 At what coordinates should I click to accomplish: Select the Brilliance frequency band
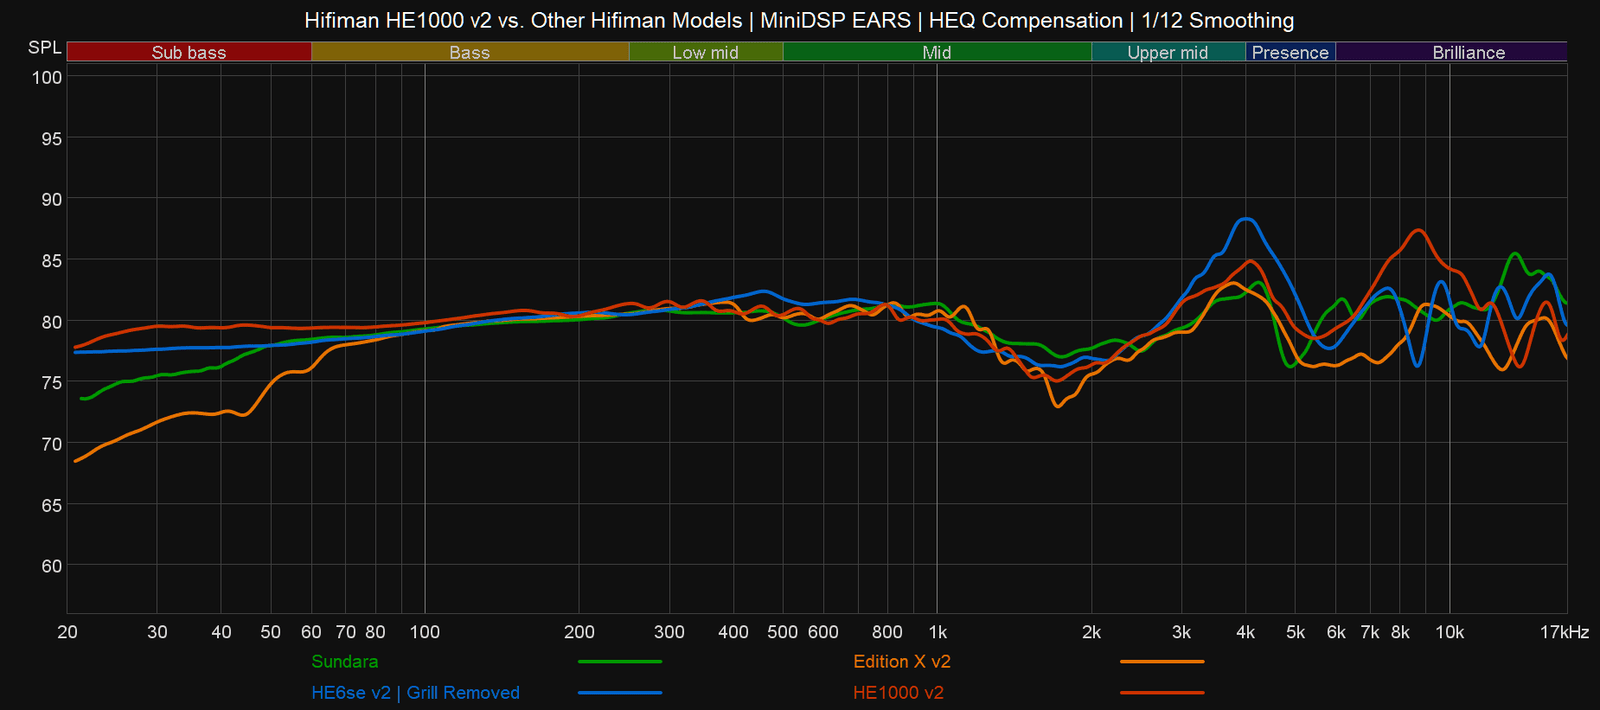tap(1468, 52)
